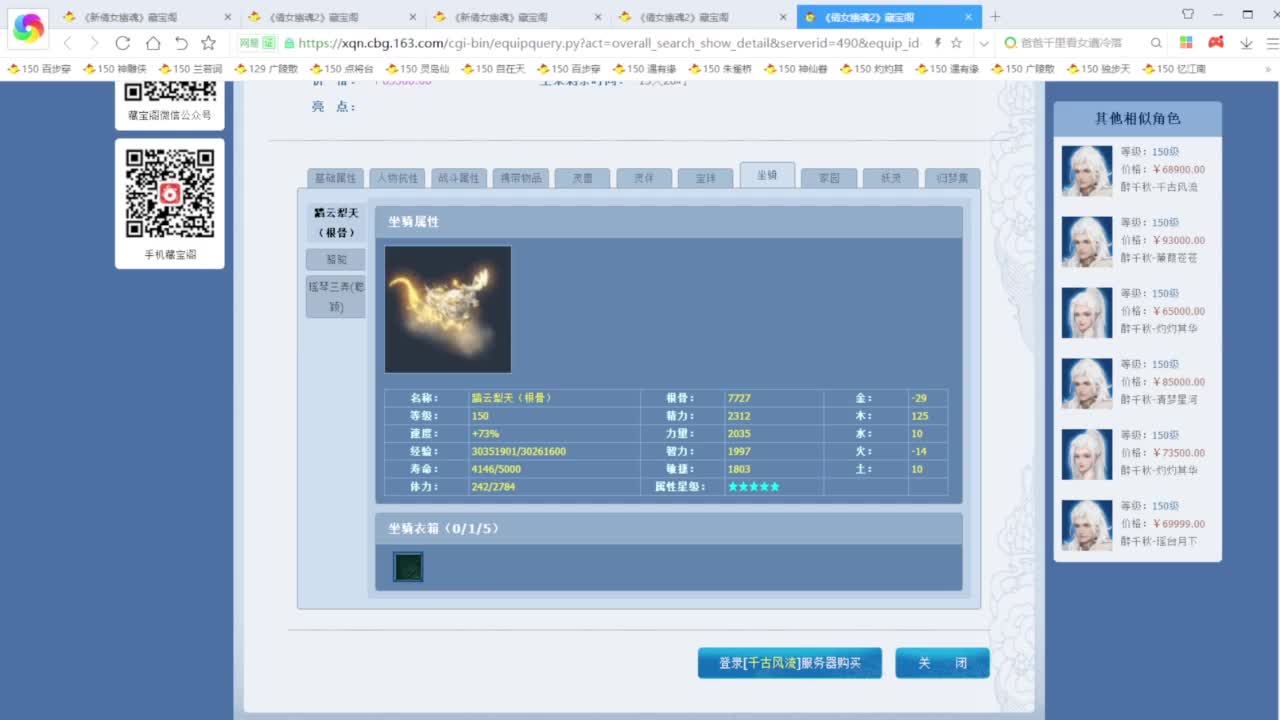The width and height of the screenshot is (1280, 720).
Task: Click the browser reload page icon
Action: coord(123,44)
